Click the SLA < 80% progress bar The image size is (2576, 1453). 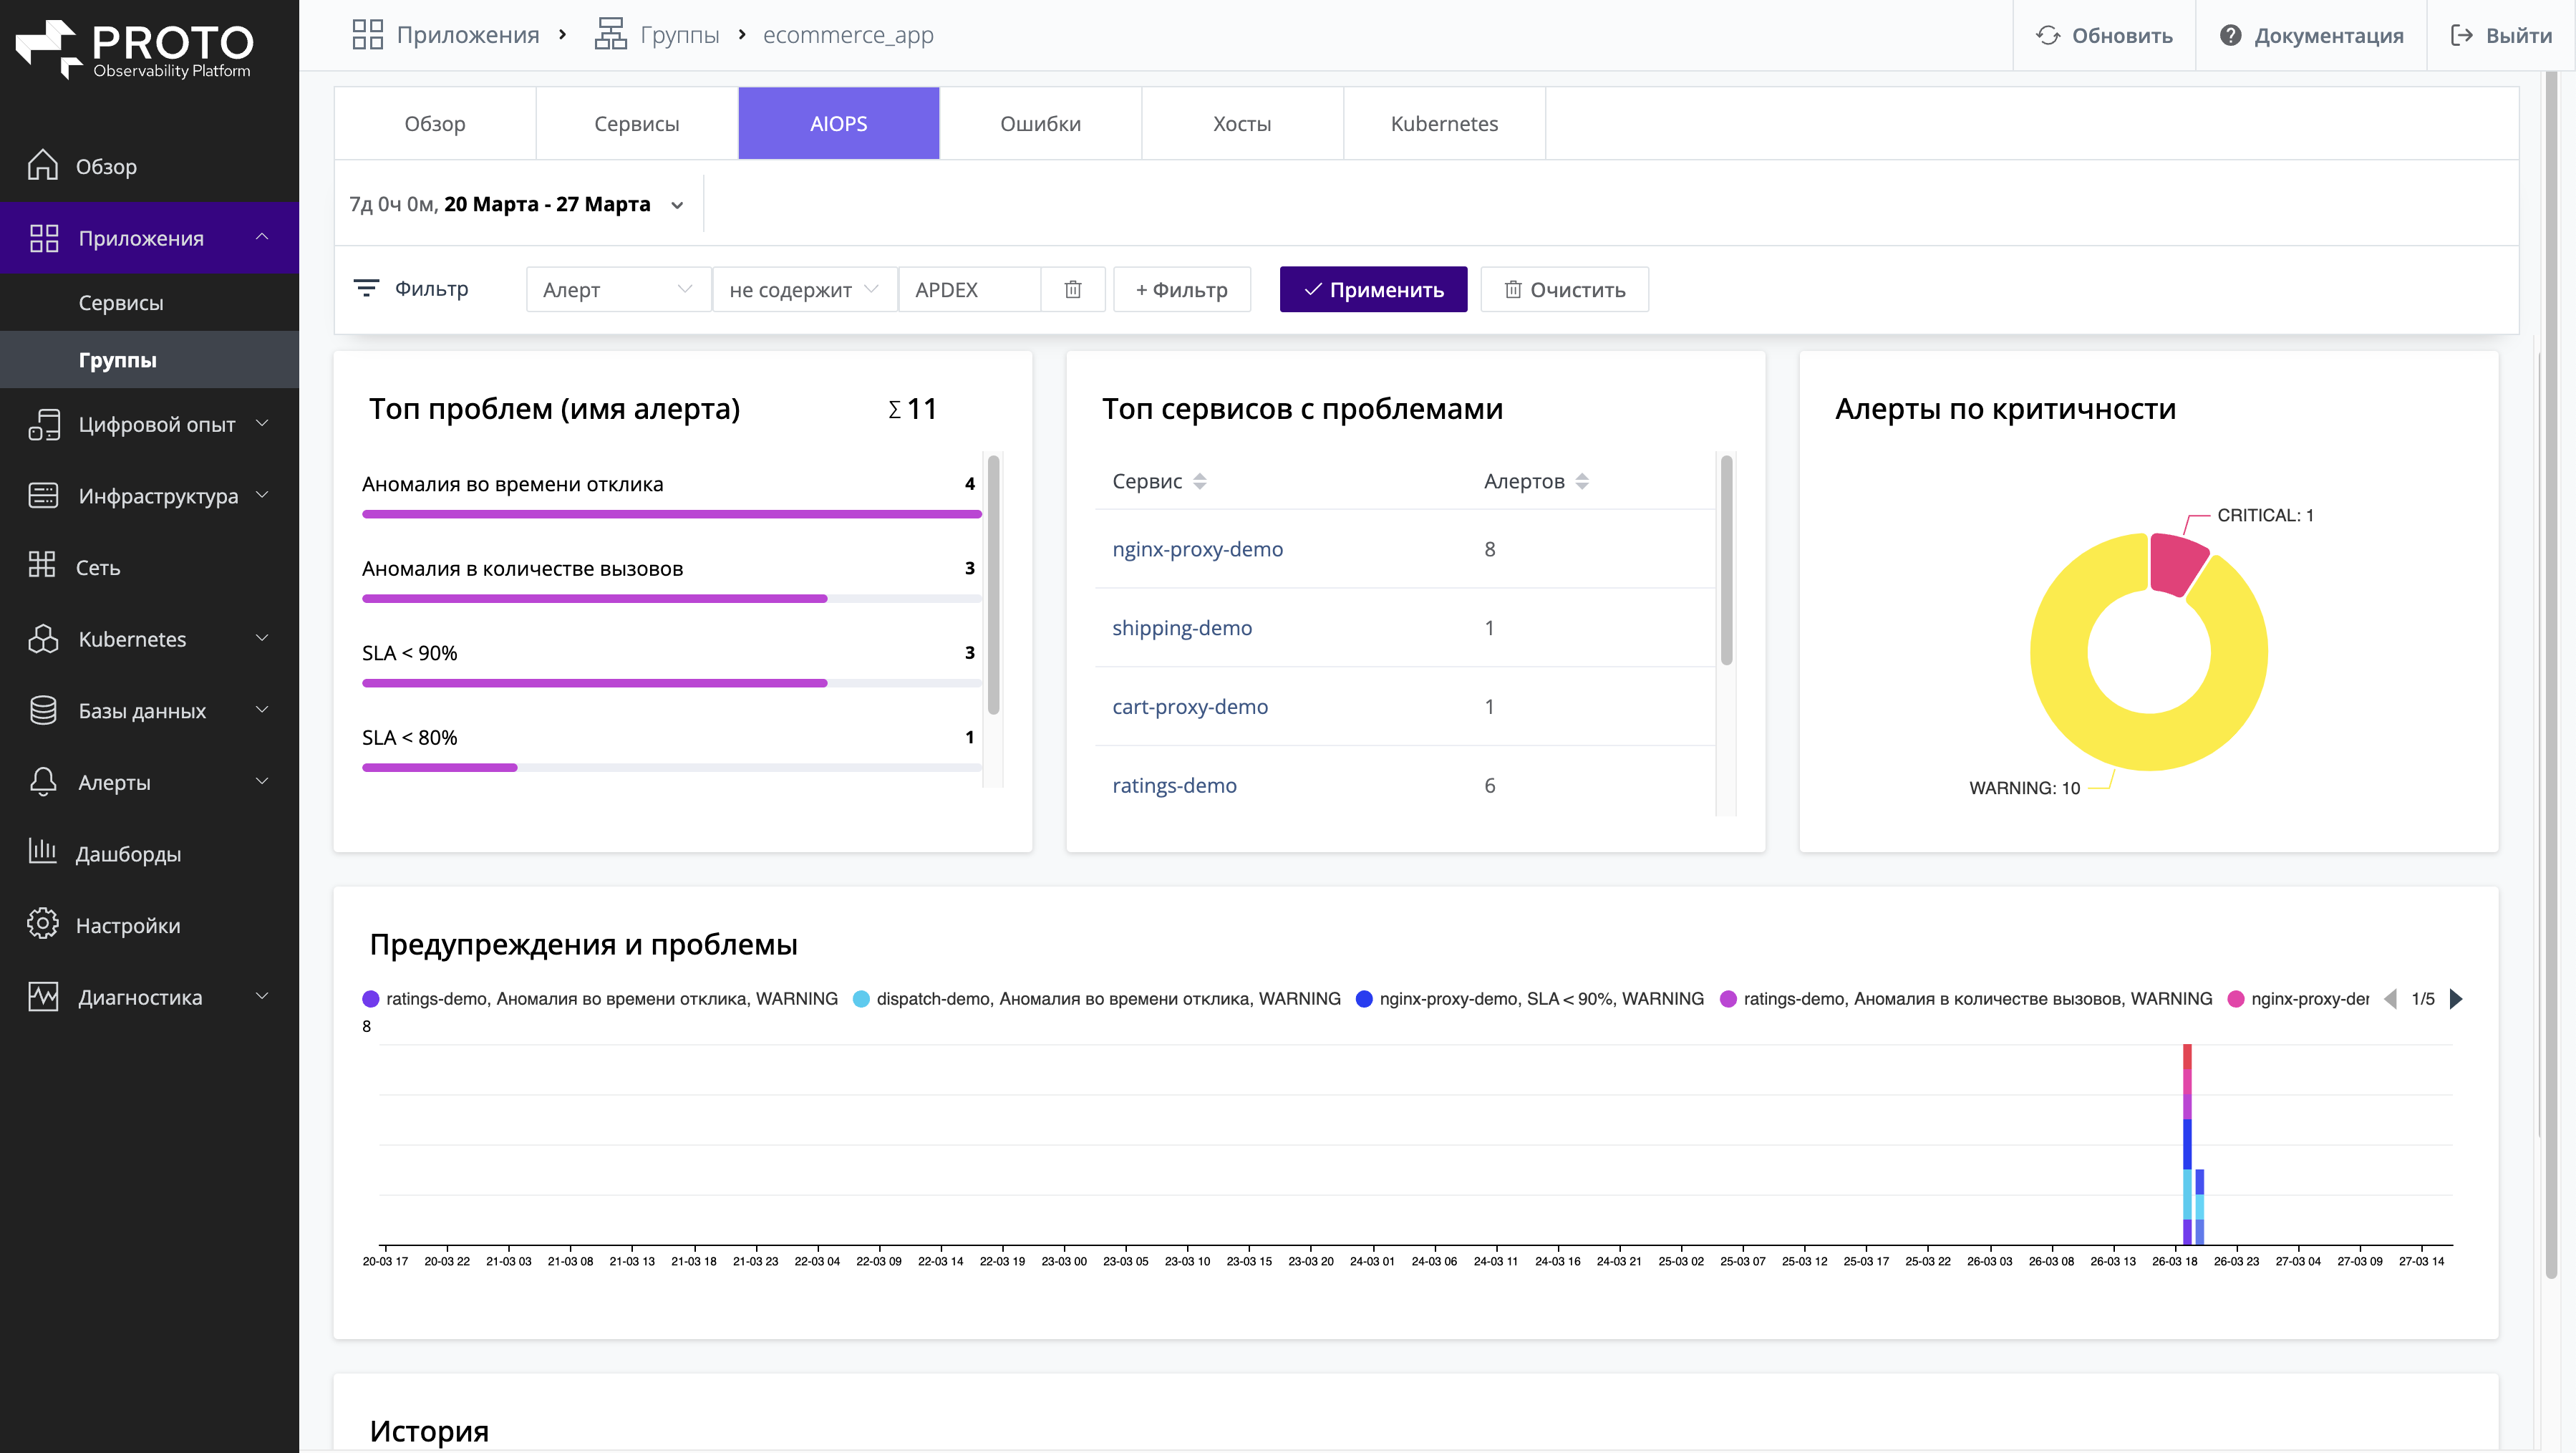click(x=671, y=767)
